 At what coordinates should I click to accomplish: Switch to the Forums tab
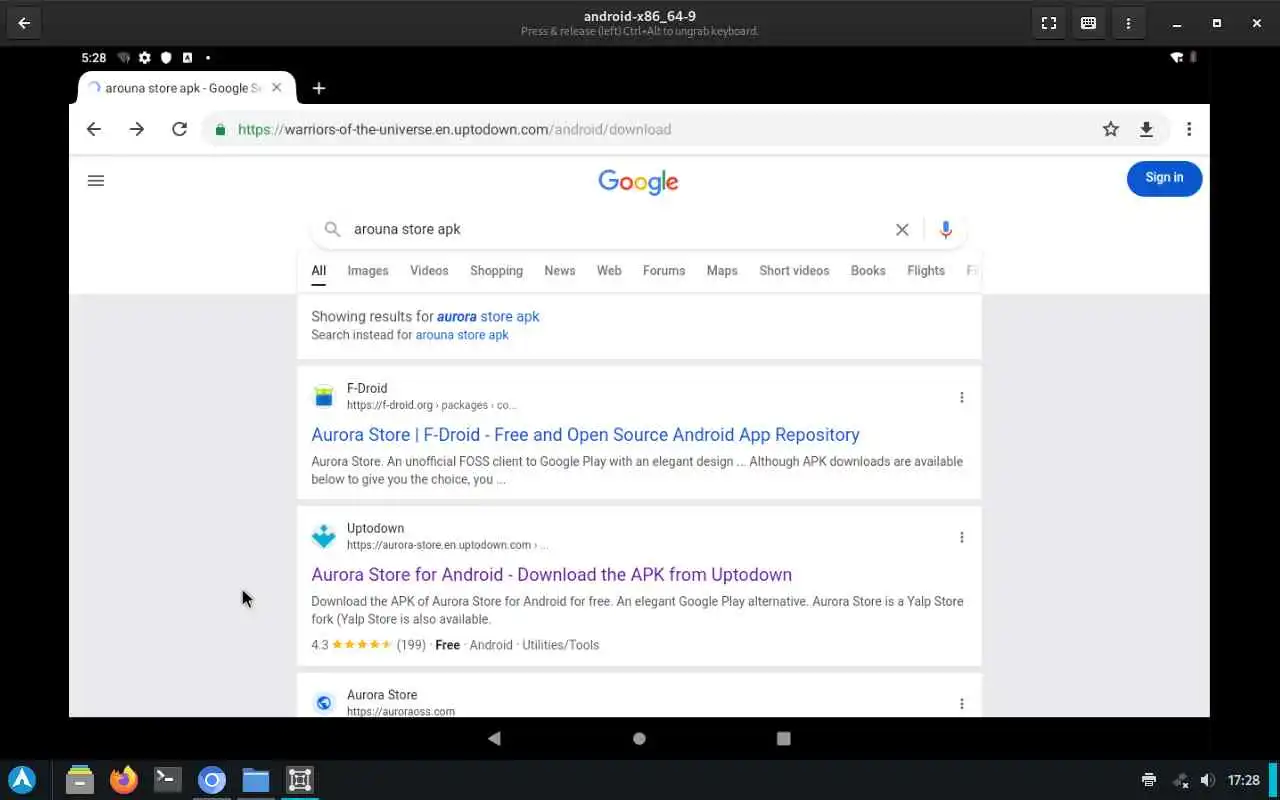[664, 271]
